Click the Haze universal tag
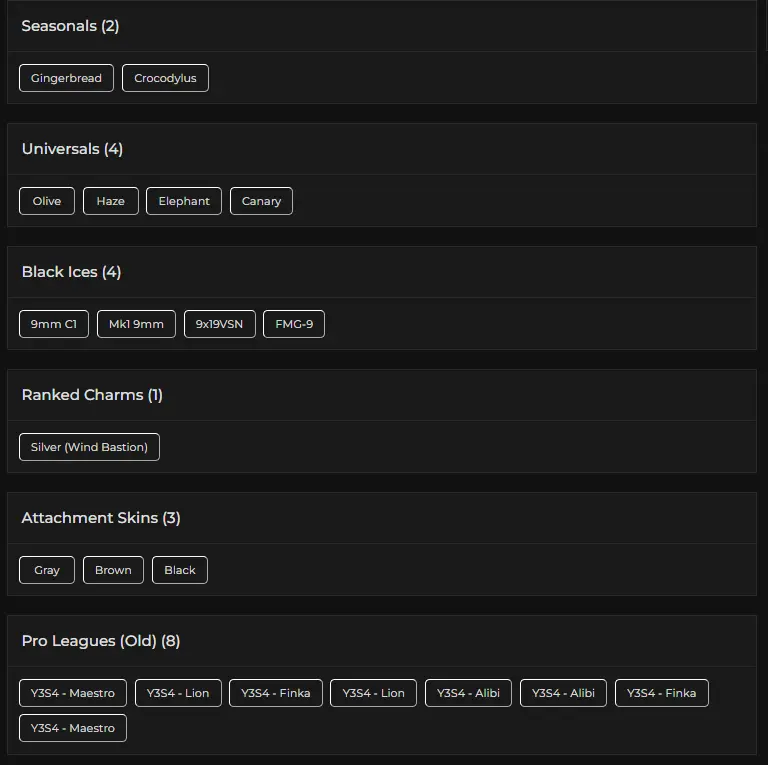 110,201
